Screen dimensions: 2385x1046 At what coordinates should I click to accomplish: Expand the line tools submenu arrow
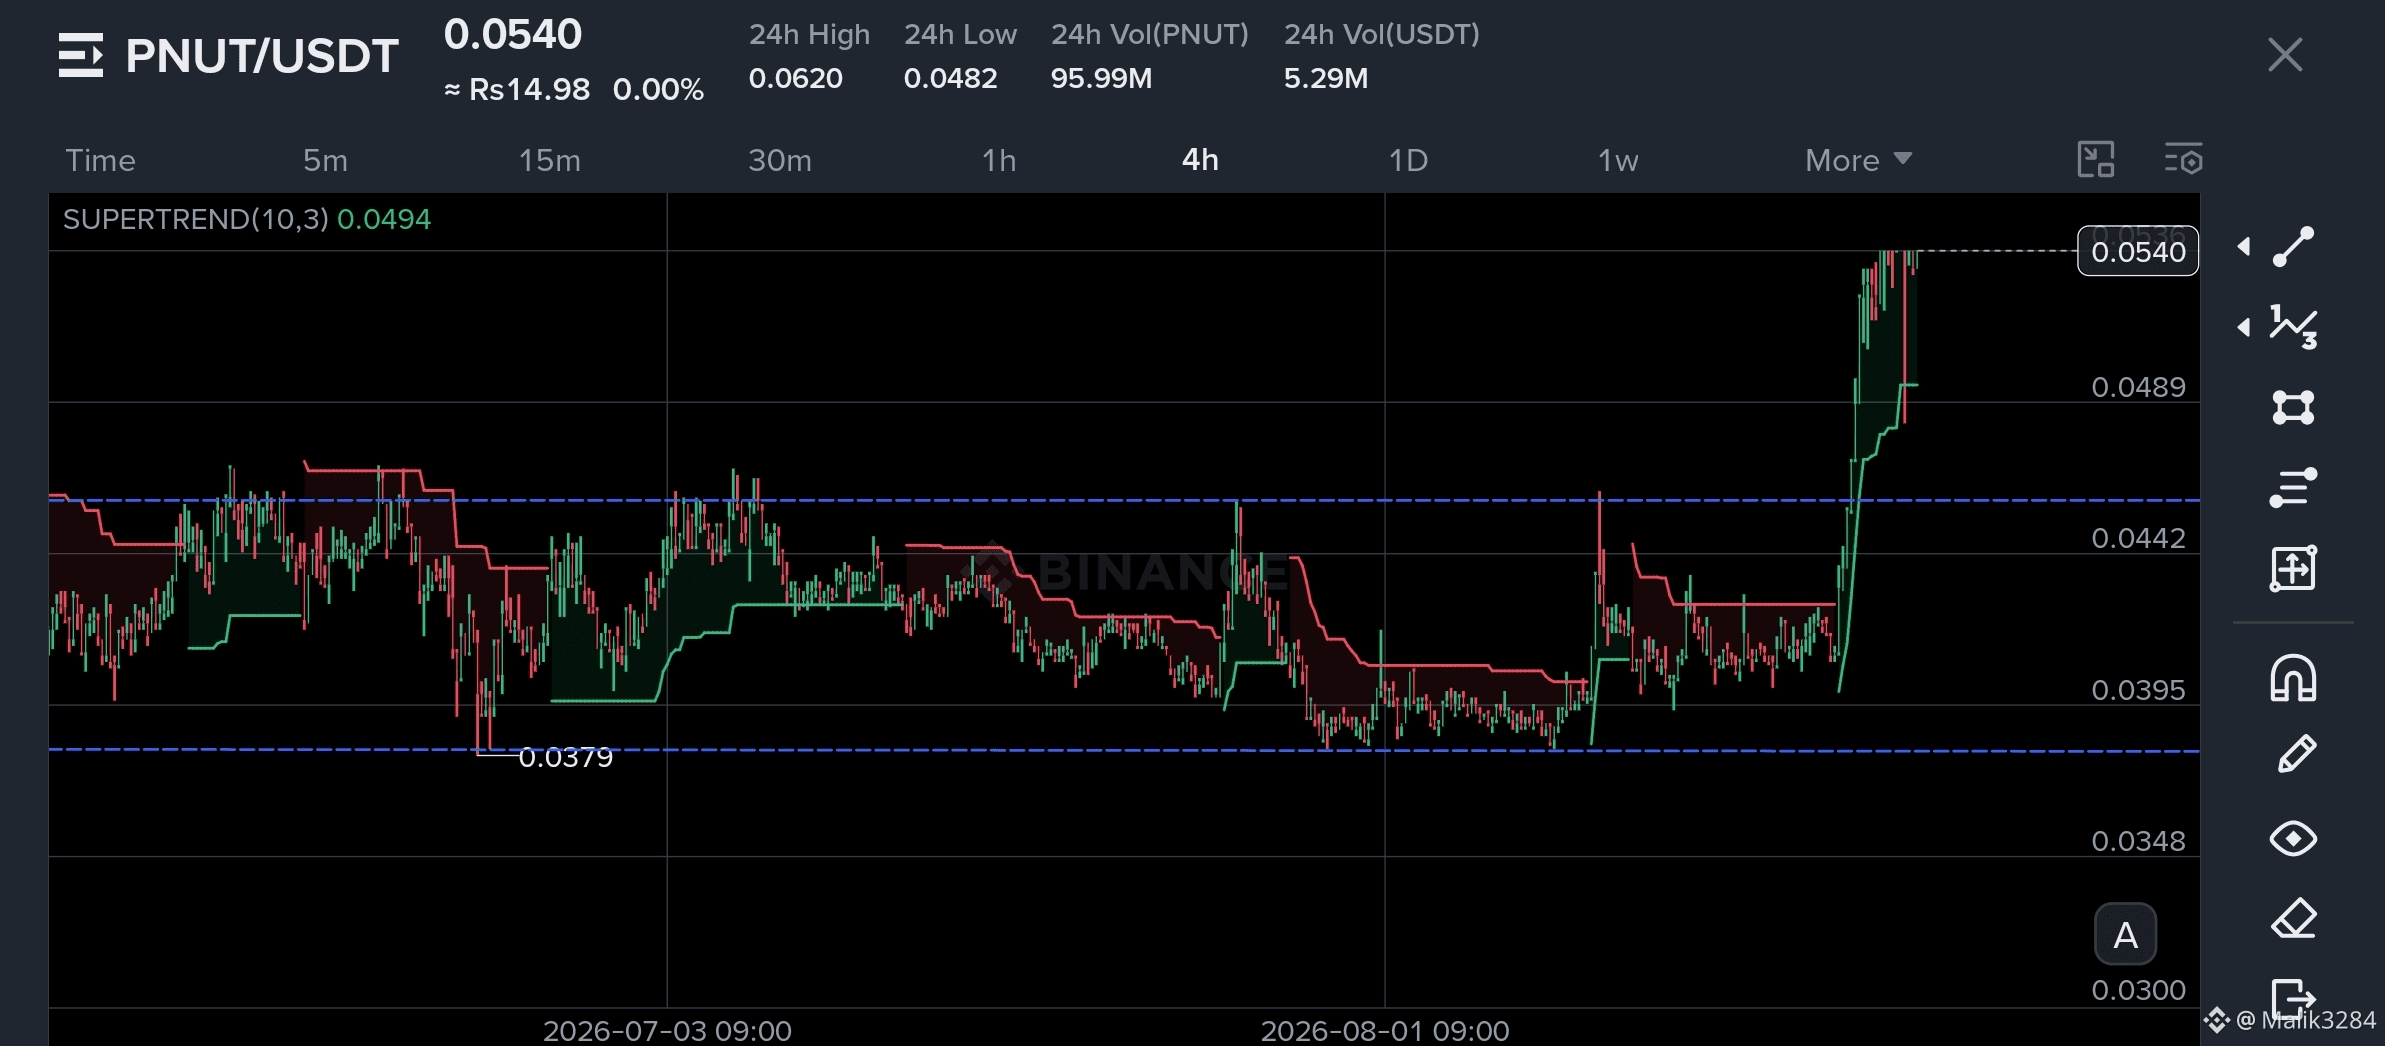coord(2244,247)
